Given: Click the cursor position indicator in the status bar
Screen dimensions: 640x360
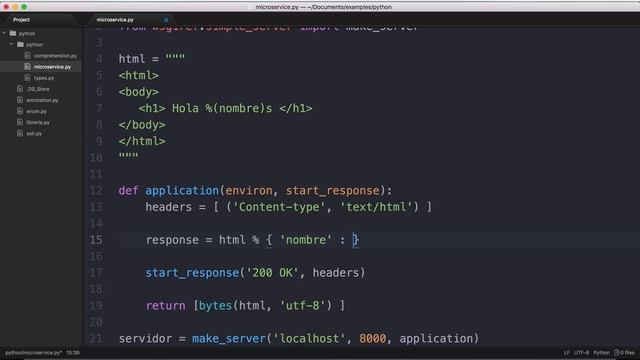Looking at the screenshot, I should coord(73,352).
